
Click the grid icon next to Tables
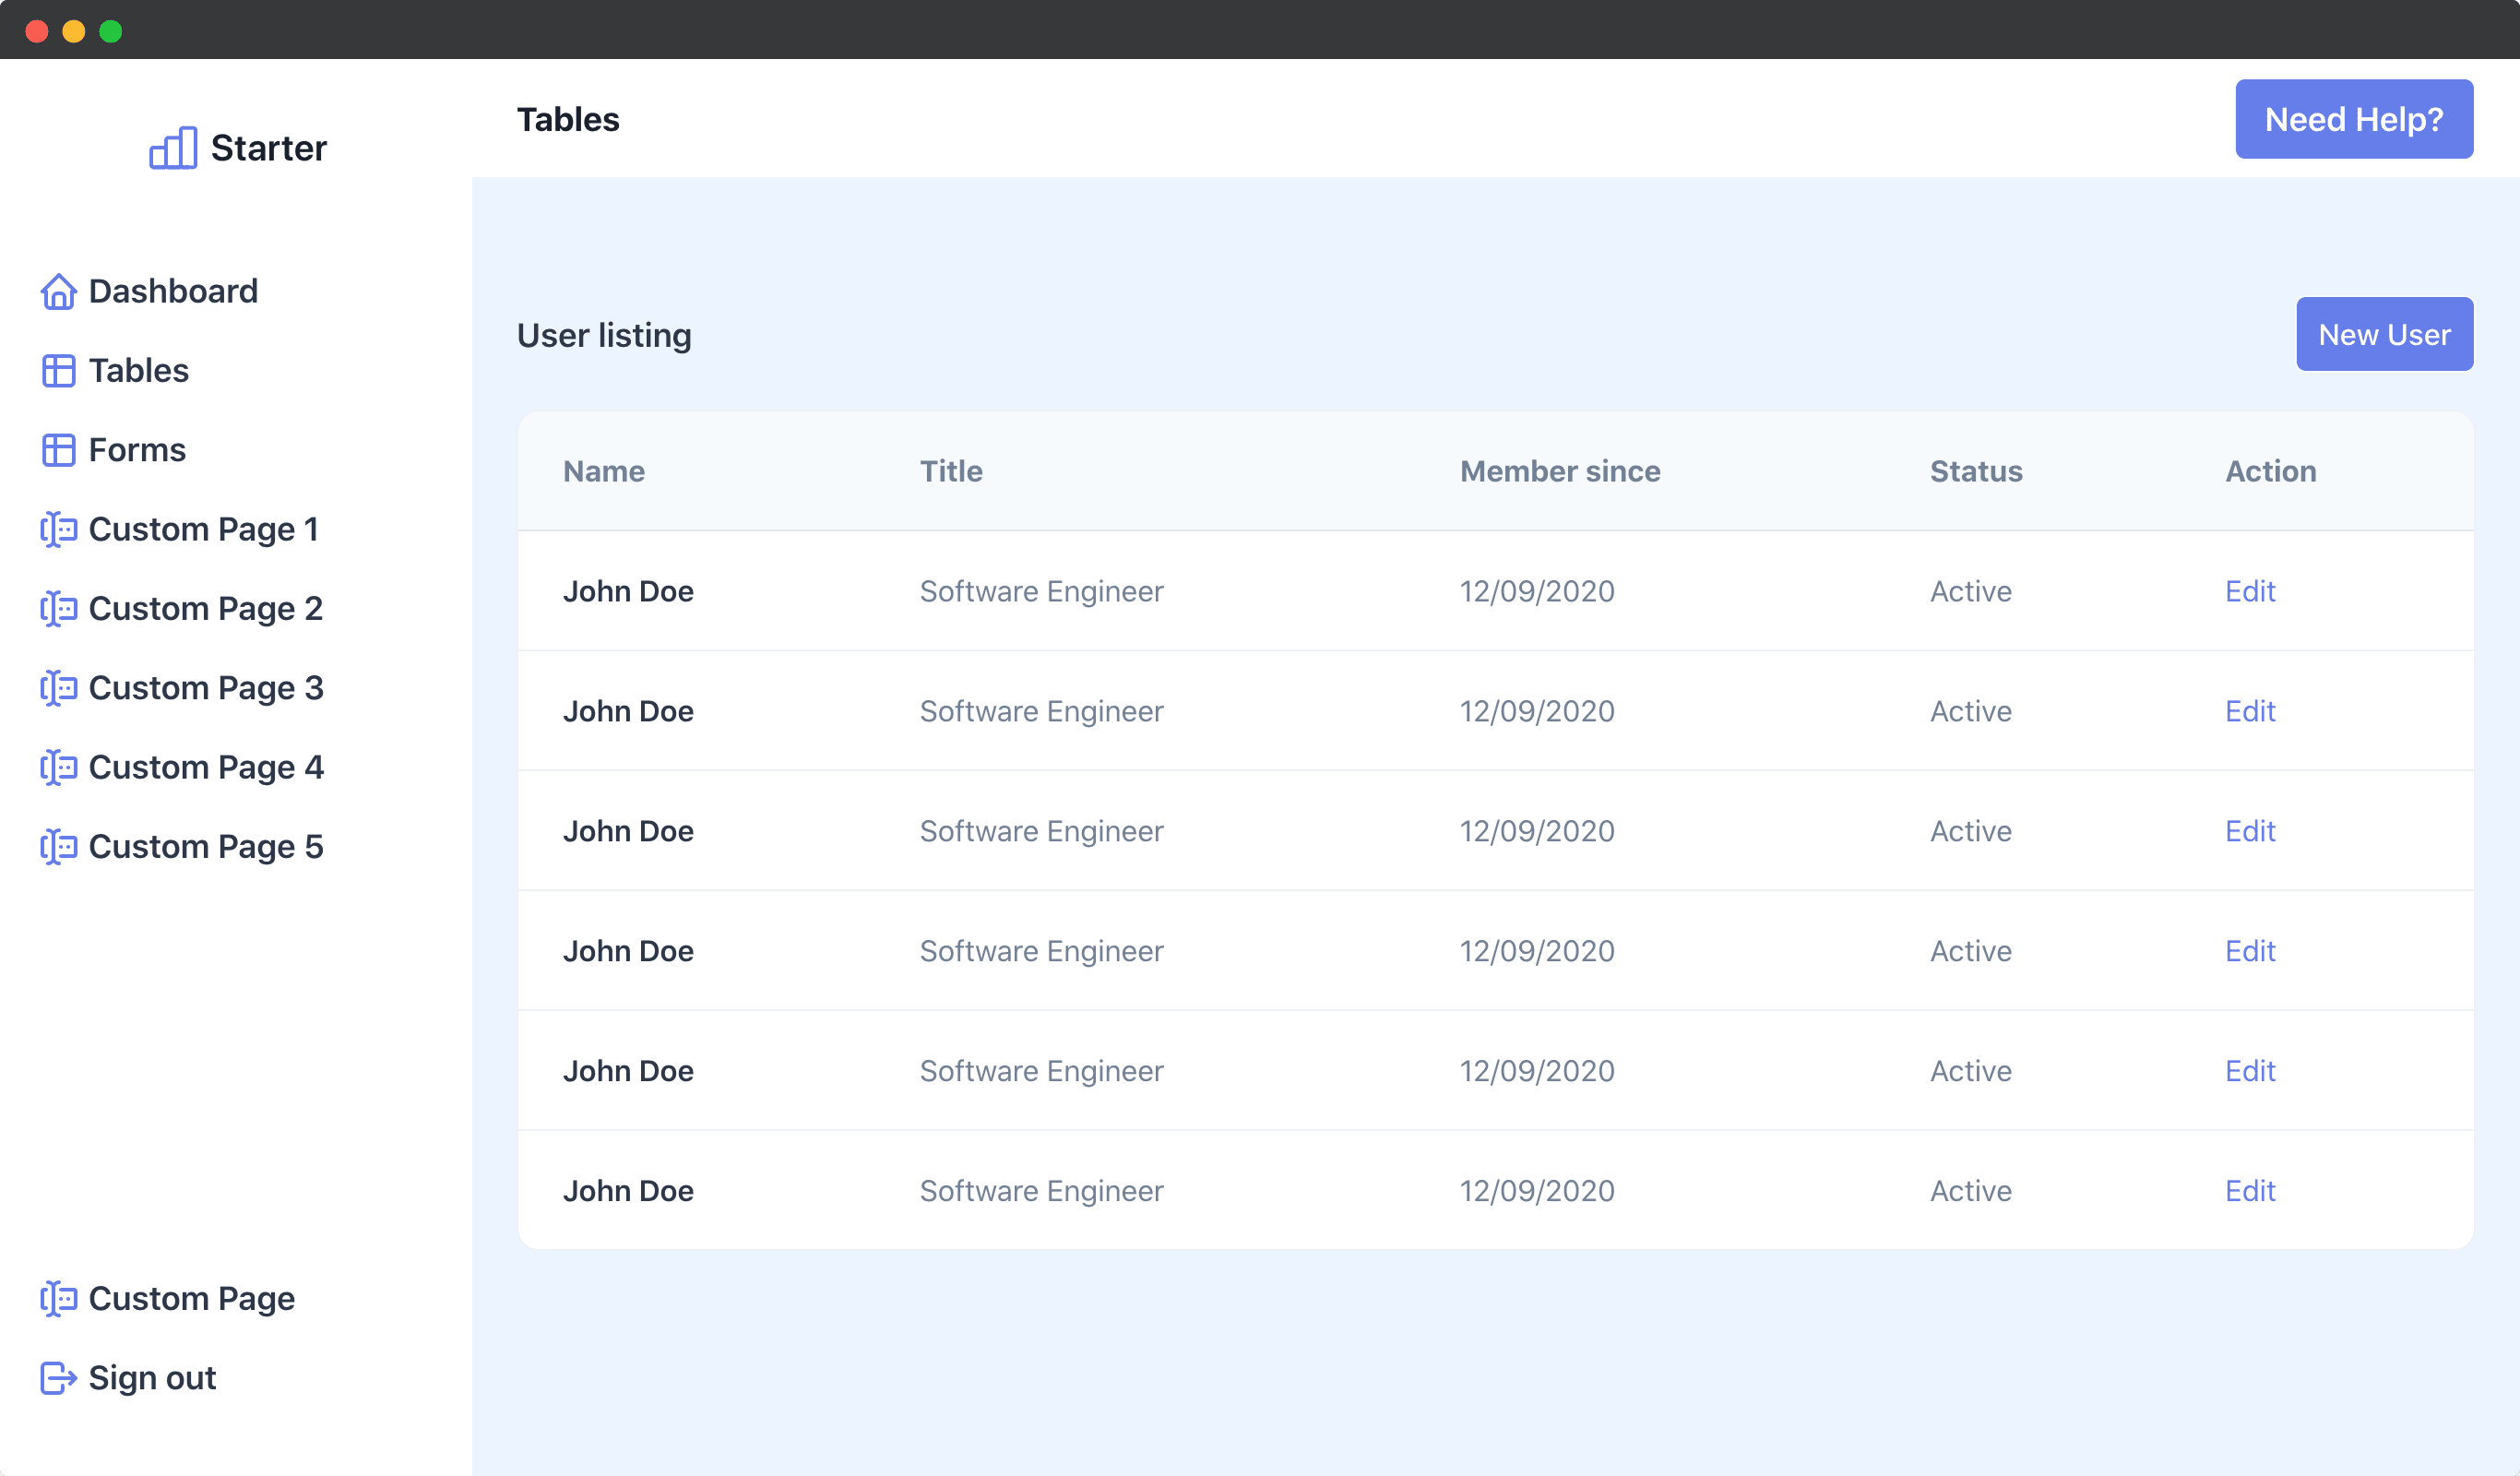tap(59, 370)
